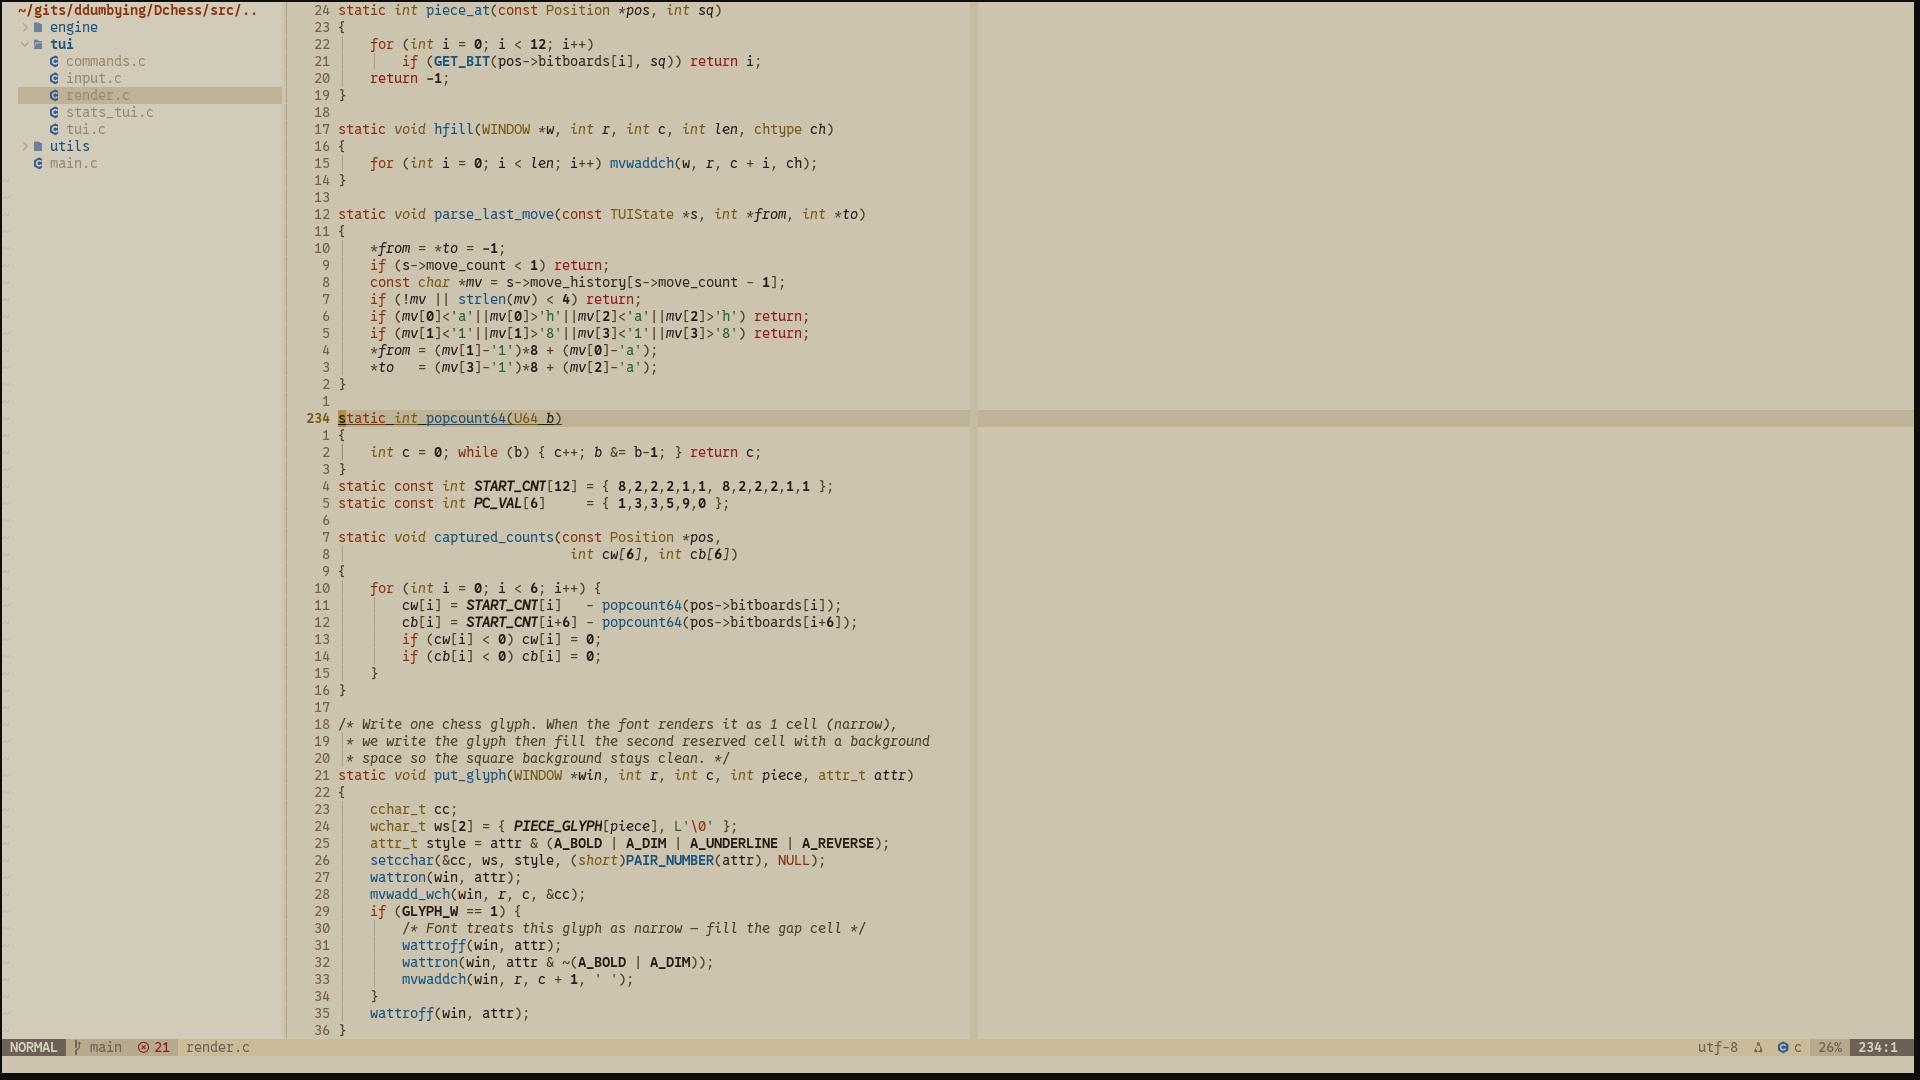Click the 26% scroll position indicator
This screenshot has height=1080, width=1920.
click(1830, 1047)
